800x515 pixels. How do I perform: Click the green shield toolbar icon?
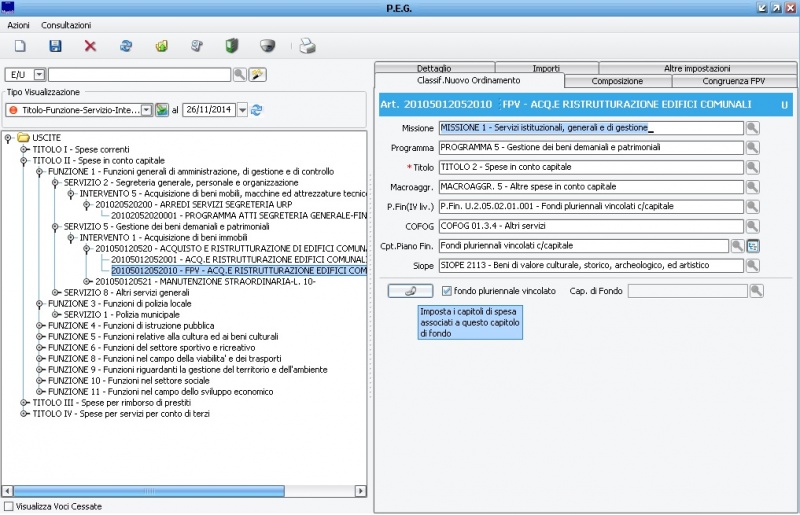point(232,46)
